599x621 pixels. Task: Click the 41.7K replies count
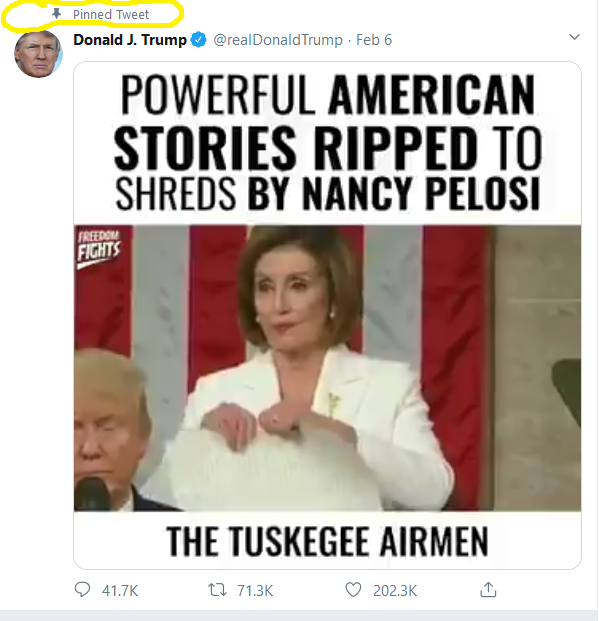tap(120, 591)
